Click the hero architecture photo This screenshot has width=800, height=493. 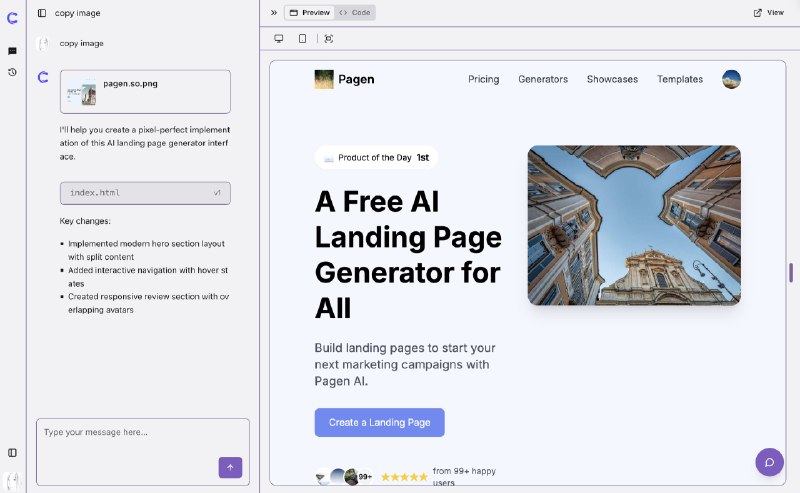coord(634,225)
